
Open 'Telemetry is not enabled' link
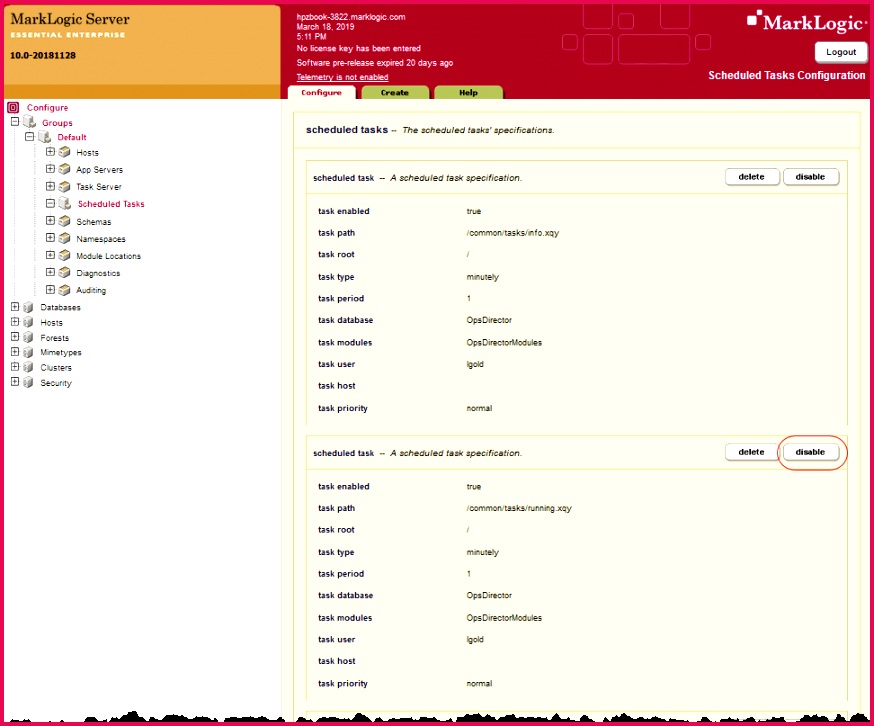[x=342, y=77]
